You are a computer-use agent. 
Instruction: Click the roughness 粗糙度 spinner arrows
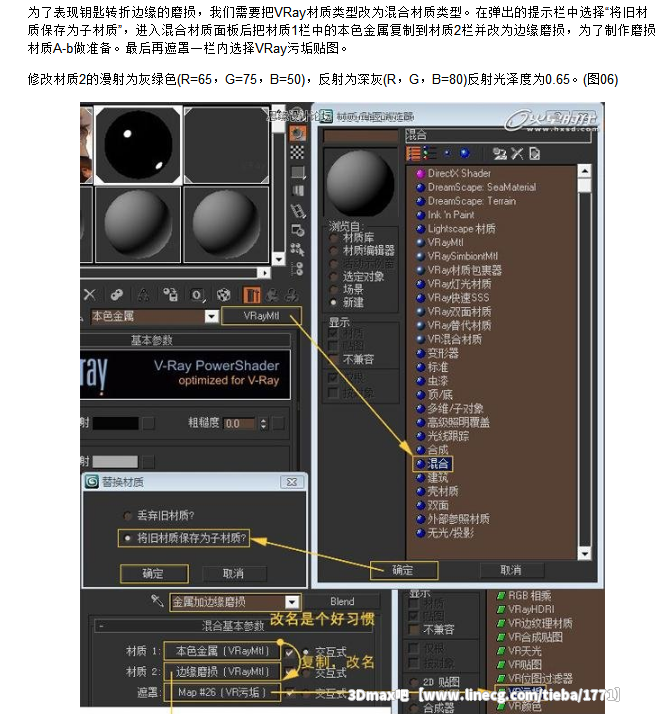(263, 423)
